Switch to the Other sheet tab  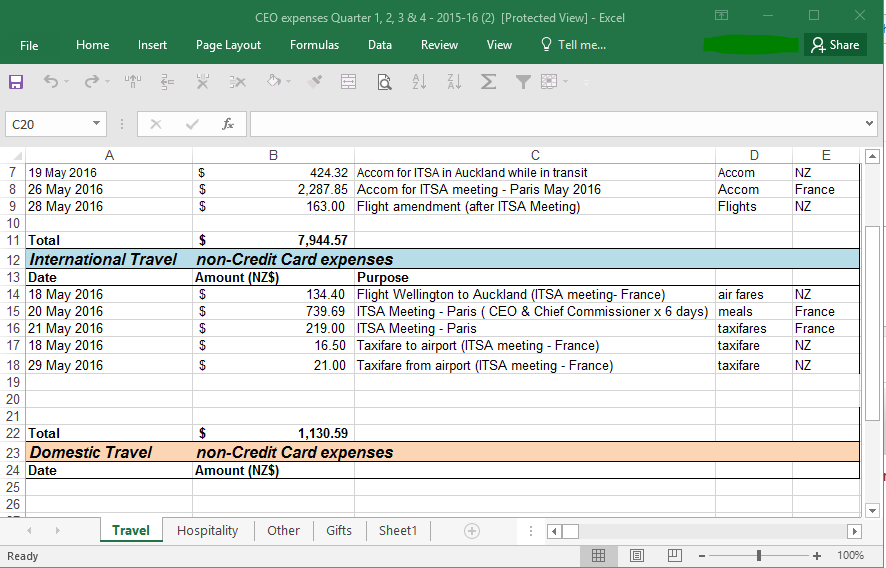(283, 531)
